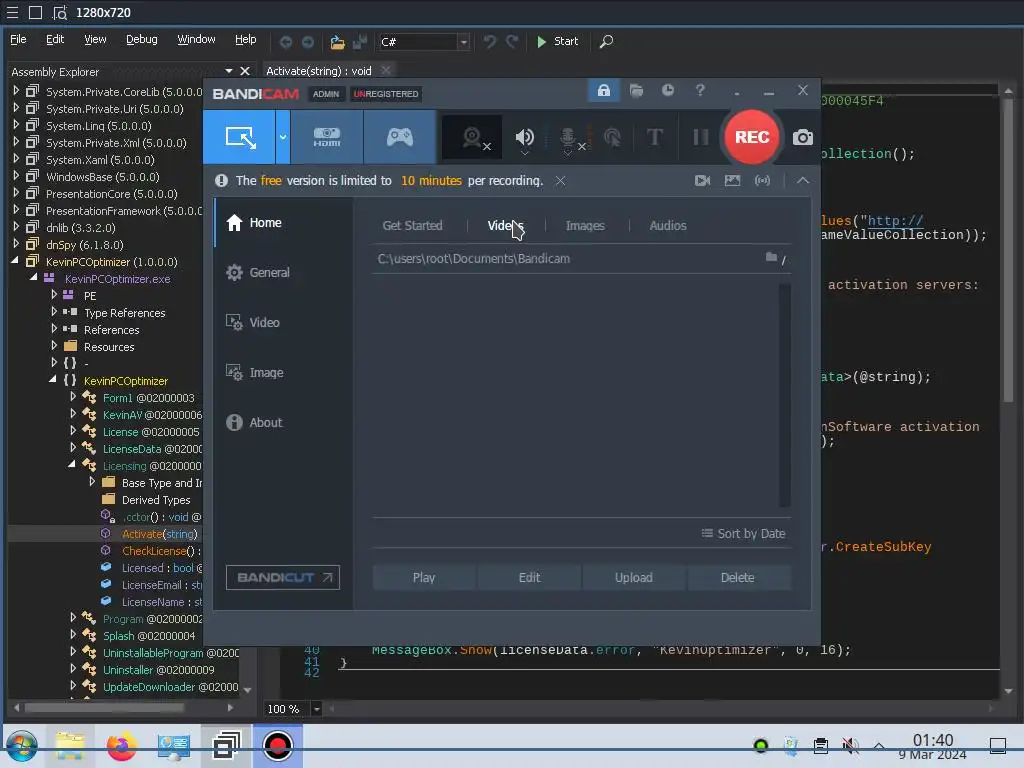The image size is (1024, 768).
Task: Toggle mouse click effect icon
Action: point(612,137)
